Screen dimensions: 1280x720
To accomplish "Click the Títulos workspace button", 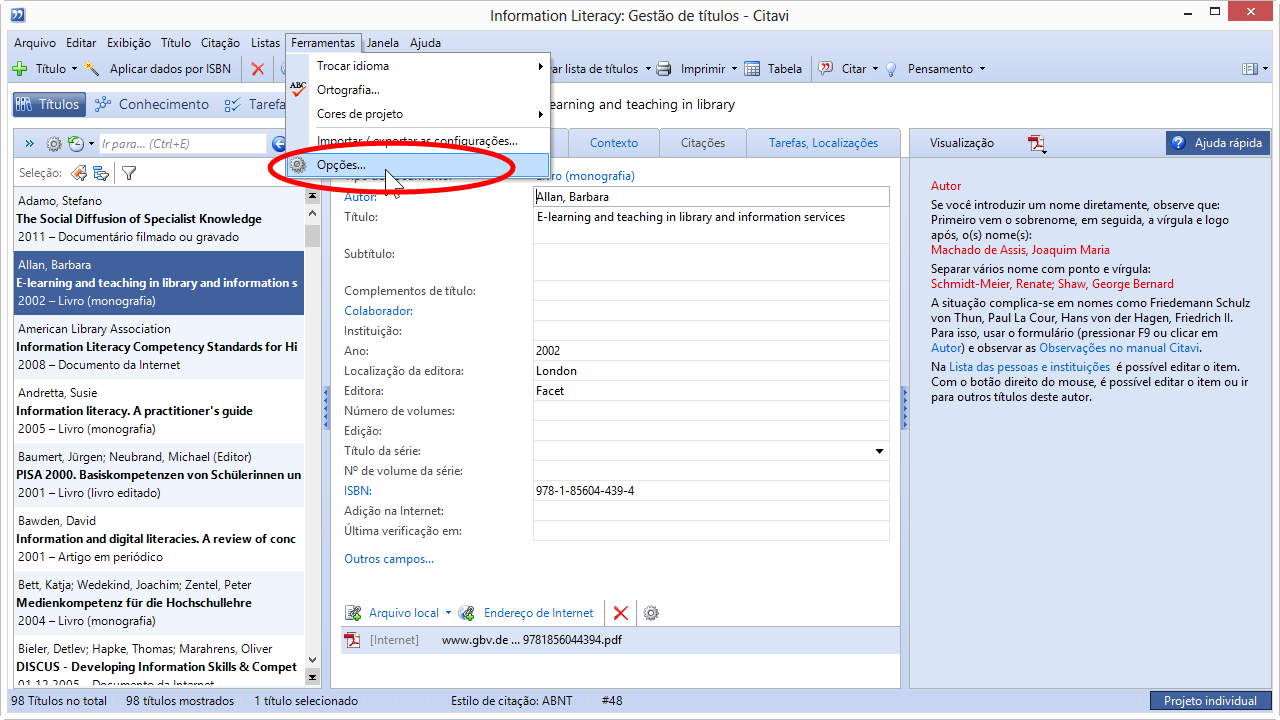I will (48, 104).
